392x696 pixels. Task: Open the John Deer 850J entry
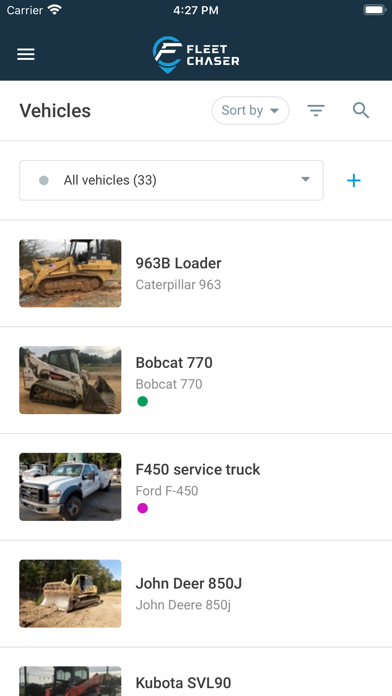pos(196,593)
